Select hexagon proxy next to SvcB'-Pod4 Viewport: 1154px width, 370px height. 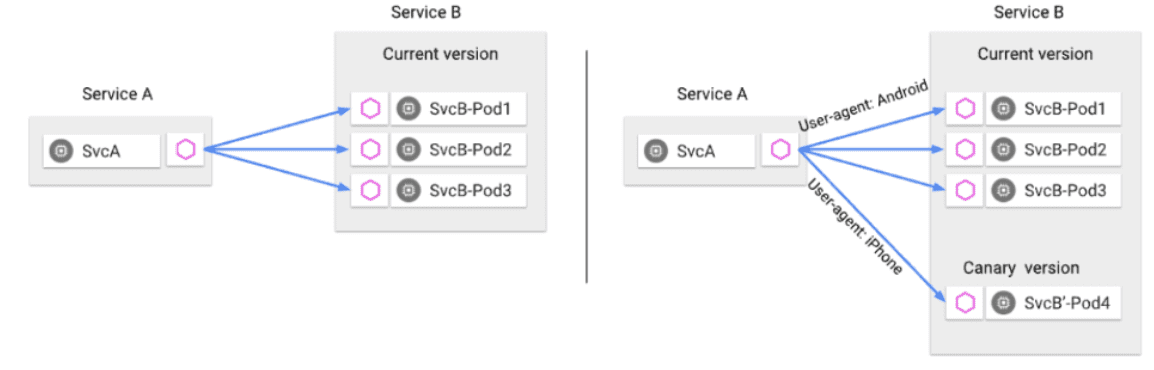(x=964, y=302)
